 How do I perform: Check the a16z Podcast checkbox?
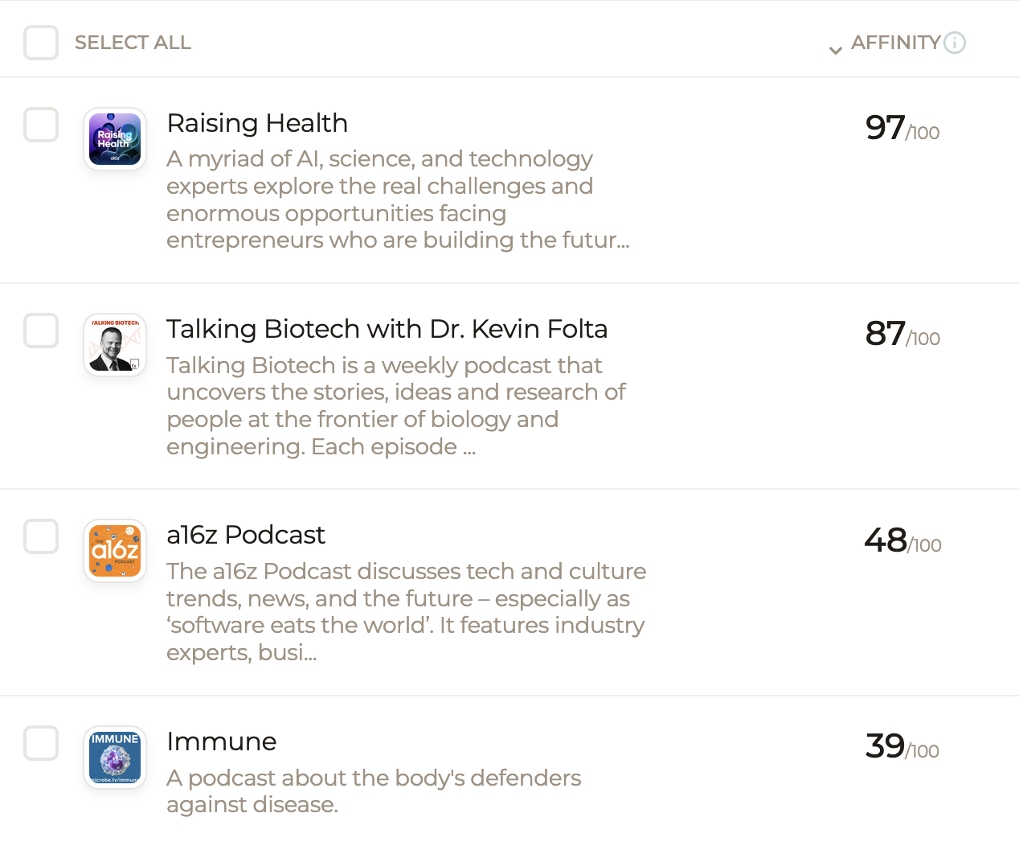click(41, 536)
